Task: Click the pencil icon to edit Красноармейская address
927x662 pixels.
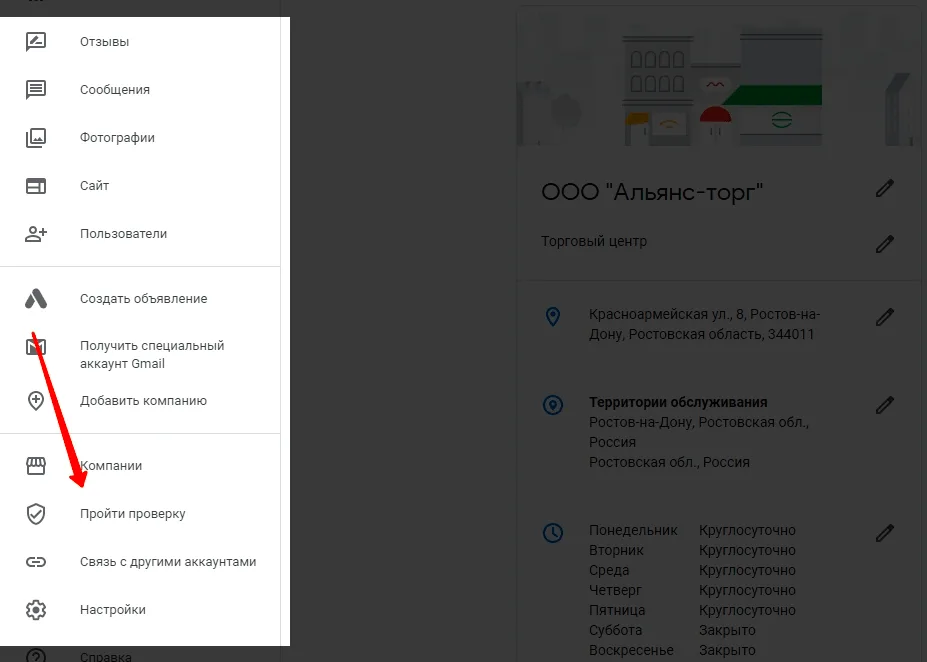Action: 884,317
